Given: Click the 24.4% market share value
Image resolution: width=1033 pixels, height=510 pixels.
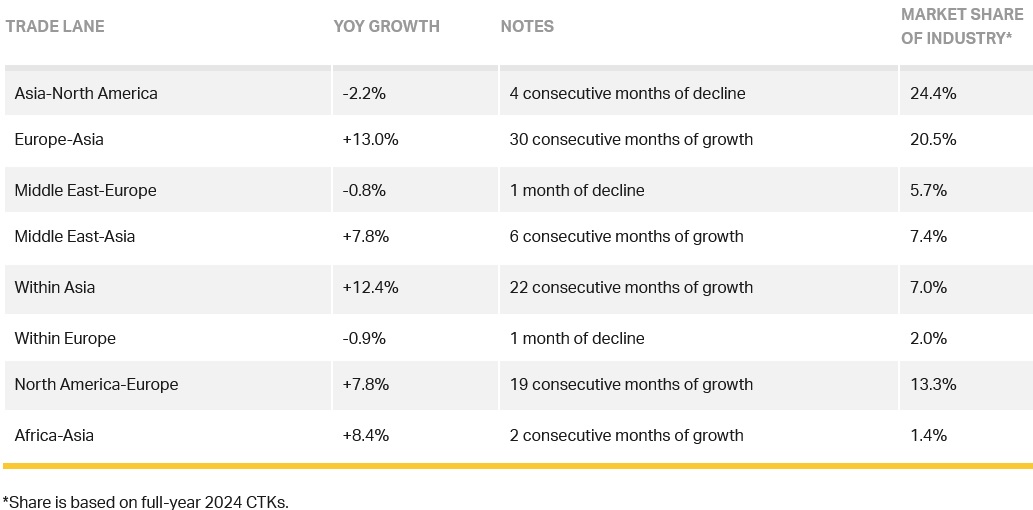Looking at the screenshot, I should point(933,93).
